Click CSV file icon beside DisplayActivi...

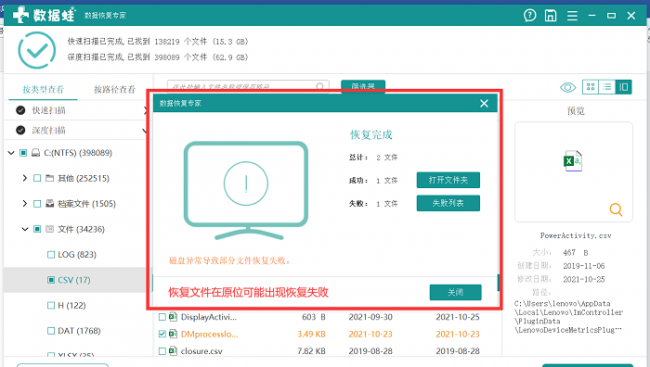(173, 317)
